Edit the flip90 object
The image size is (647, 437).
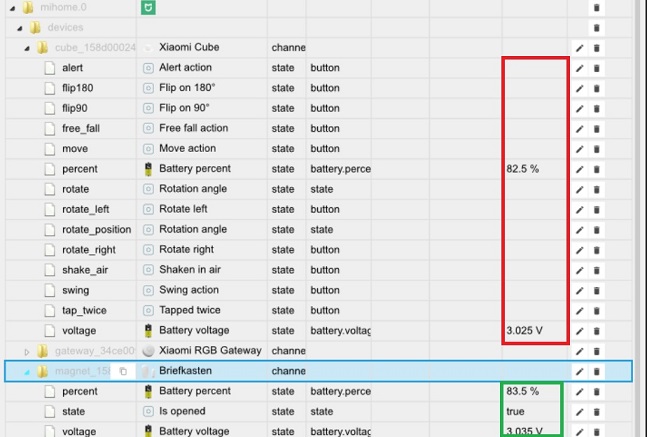pos(580,109)
